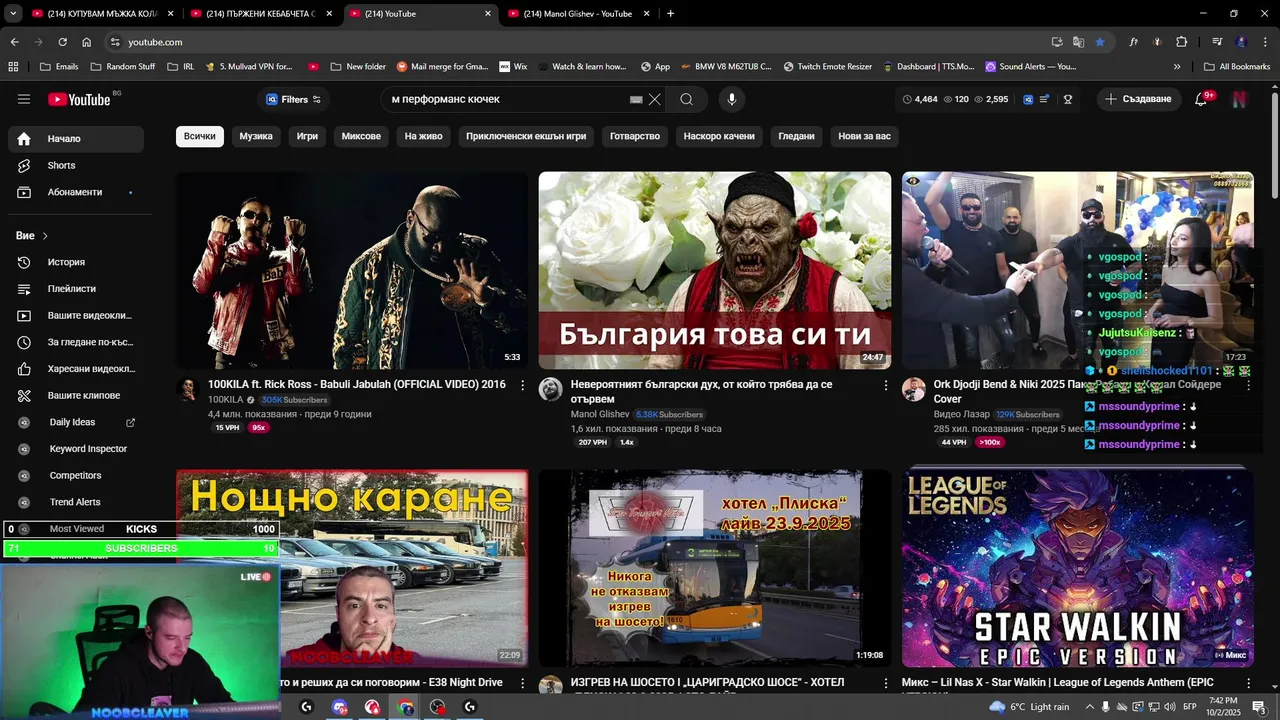Click the blue vidIQ icon beside stats
Screen dimensions: 1280x720
pyautogui.click(x=1028, y=99)
